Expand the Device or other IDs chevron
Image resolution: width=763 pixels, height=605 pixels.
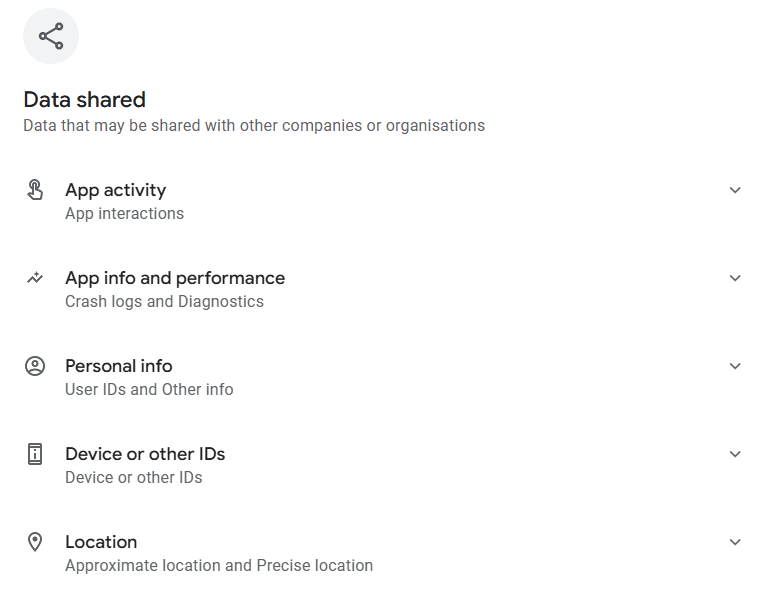click(x=735, y=454)
